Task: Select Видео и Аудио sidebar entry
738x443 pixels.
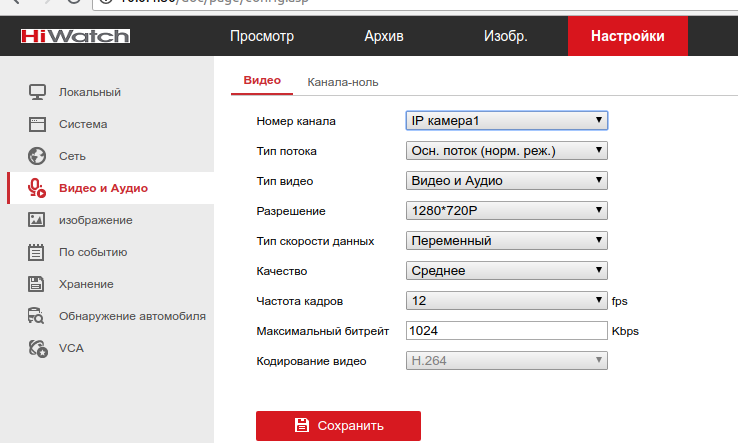Action: tap(111, 188)
